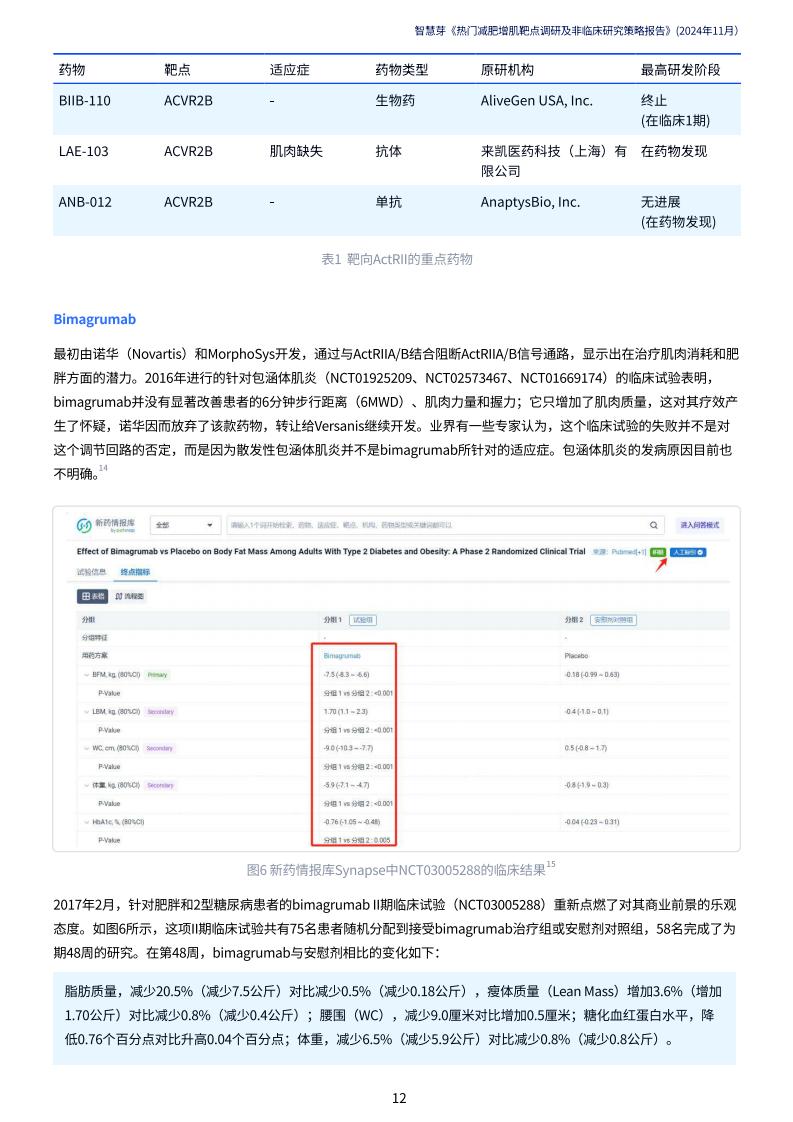Select the 表格 table view button
This screenshot has height=1122, width=793.
(x=93, y=596)
